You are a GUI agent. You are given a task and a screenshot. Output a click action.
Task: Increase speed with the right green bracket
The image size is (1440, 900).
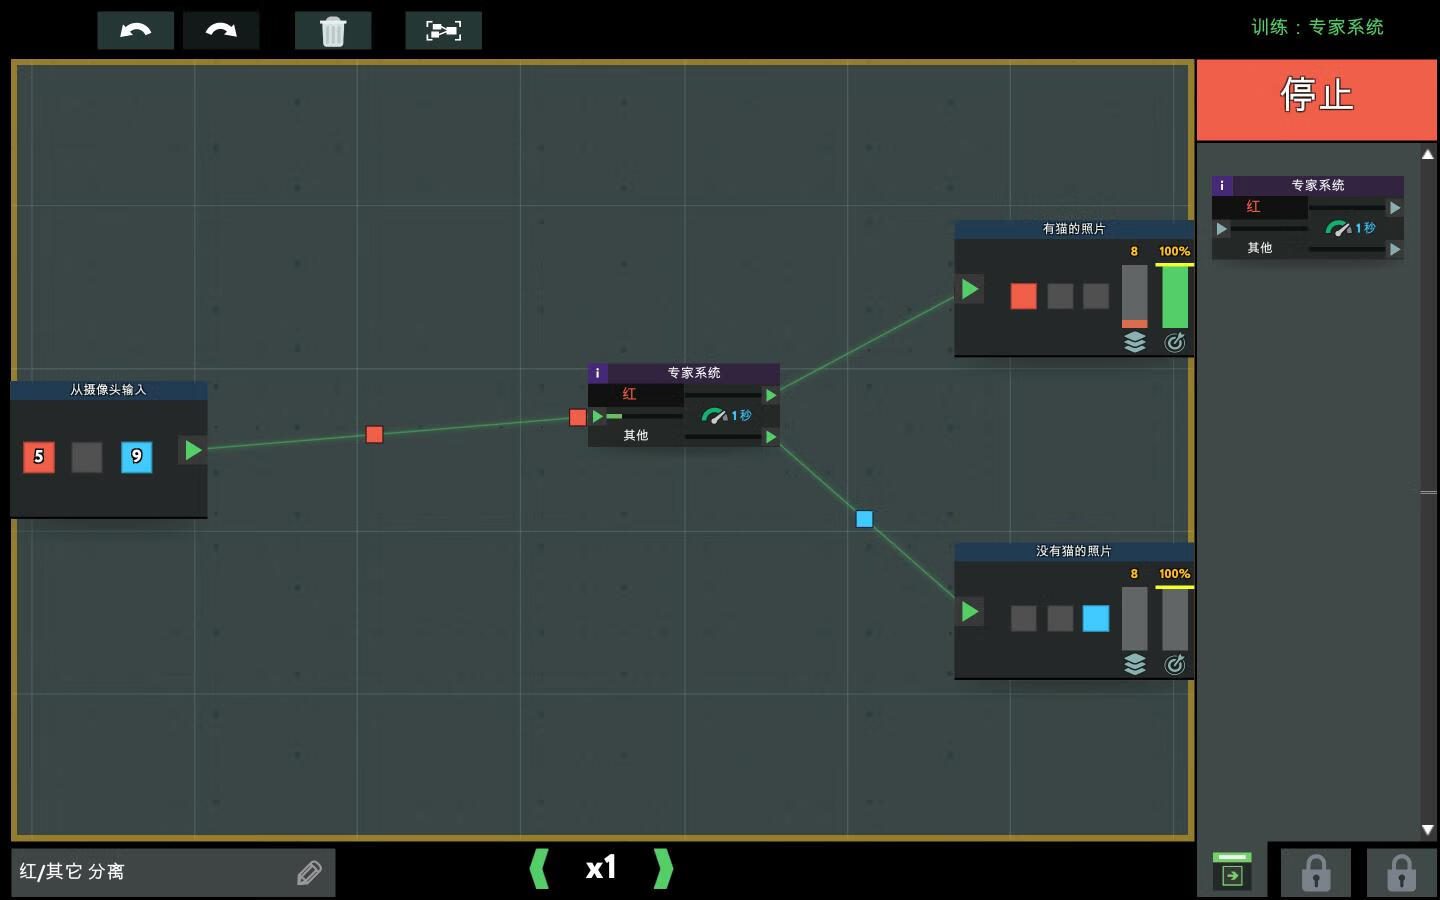pos(663,868)
